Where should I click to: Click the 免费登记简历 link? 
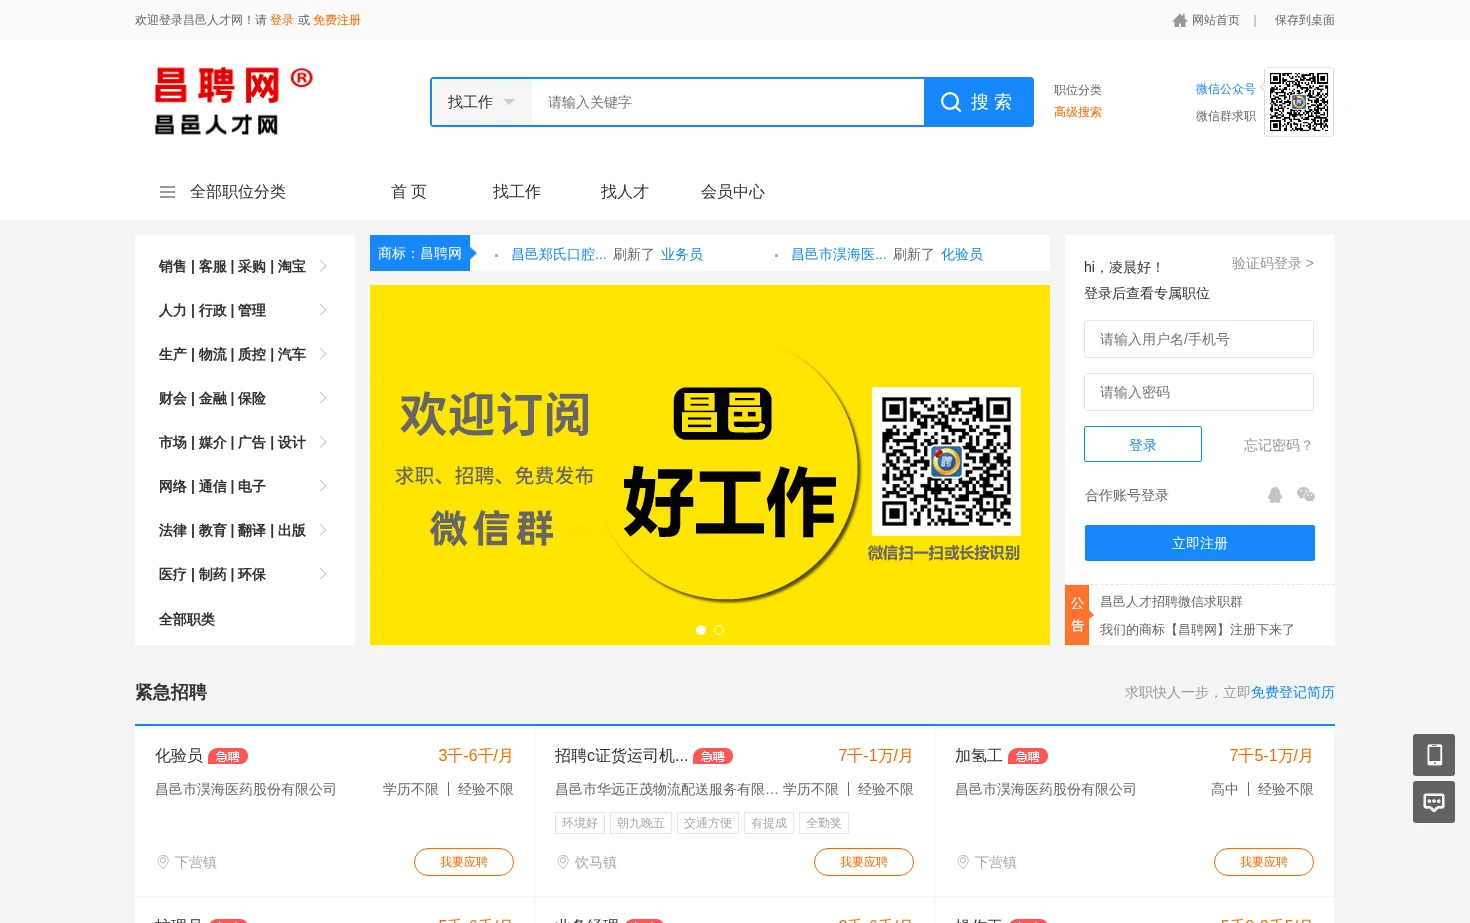pyautogui.click(x=1293, y=692)
